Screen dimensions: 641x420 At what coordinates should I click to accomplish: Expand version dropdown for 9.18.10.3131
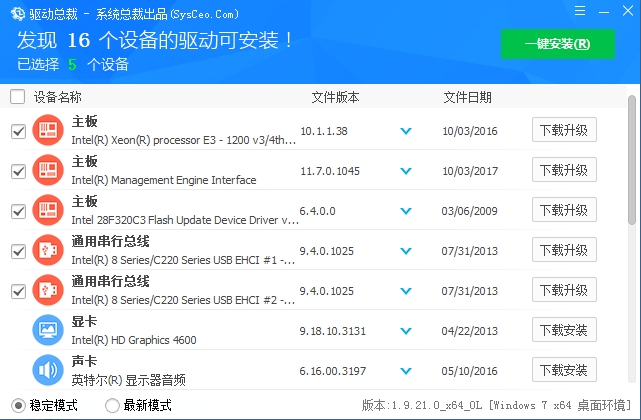[406, 331]
